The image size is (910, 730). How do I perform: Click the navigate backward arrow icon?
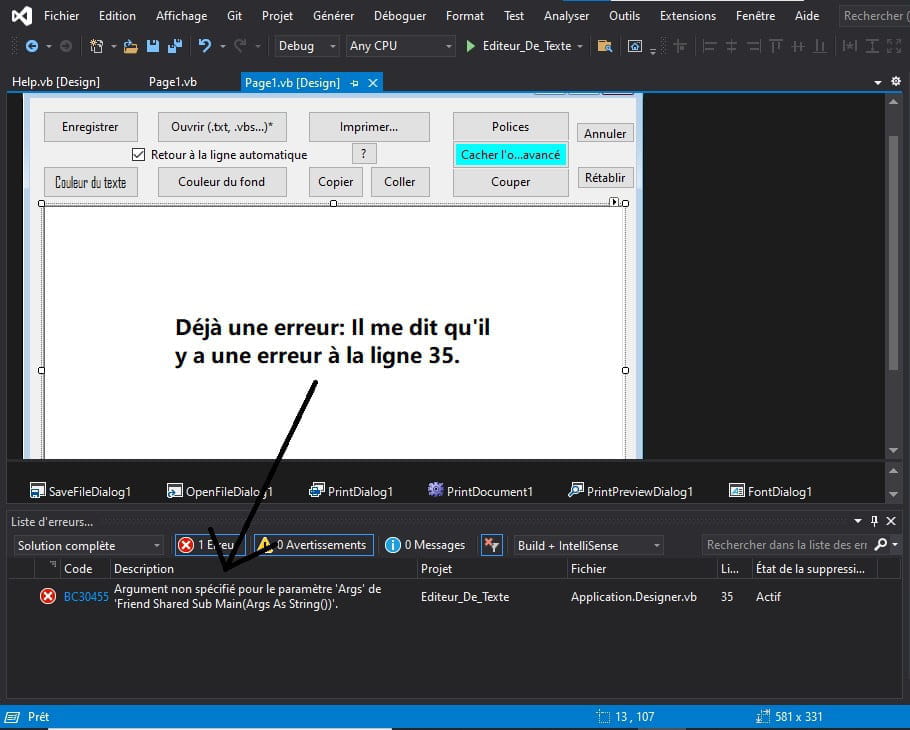point(32,46)
